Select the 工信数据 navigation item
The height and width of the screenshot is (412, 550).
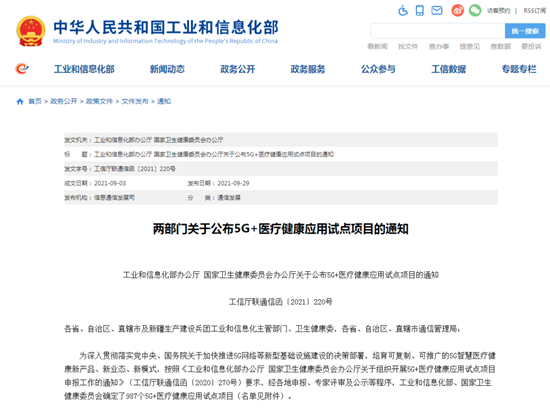click(x=449, y=69)
